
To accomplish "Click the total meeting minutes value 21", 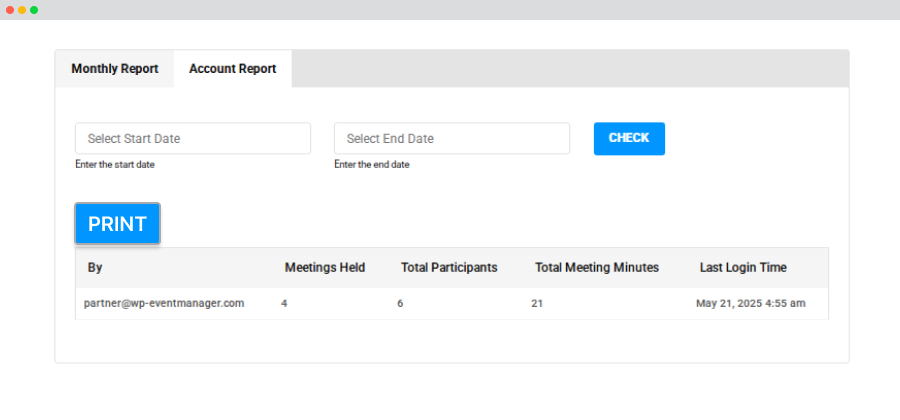I will (x=537, y=304).
